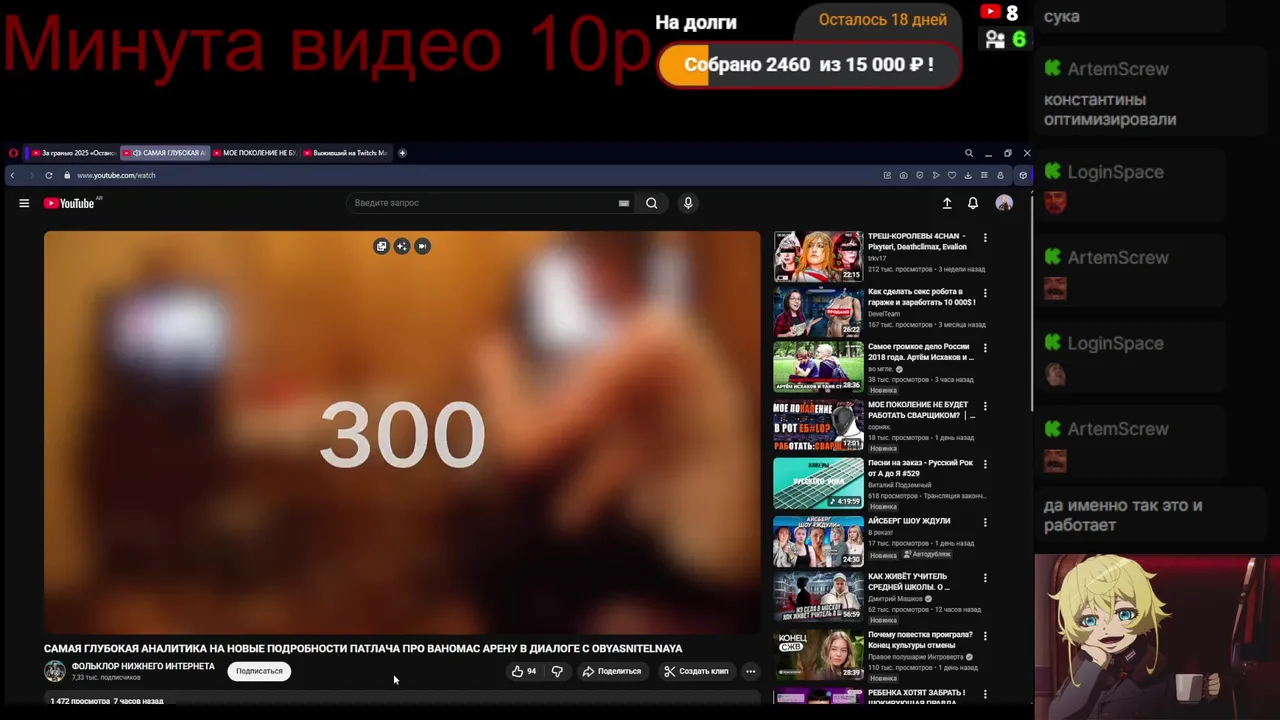1280x720 pixels.
Task: Click the camera overlay icon atop the video
Action: pyautogui.click(x=422, y=246)
